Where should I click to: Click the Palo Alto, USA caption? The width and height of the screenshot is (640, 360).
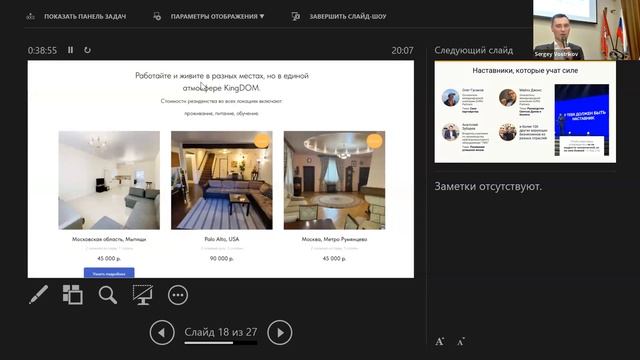pyautogui.click(x=222, y=239)
